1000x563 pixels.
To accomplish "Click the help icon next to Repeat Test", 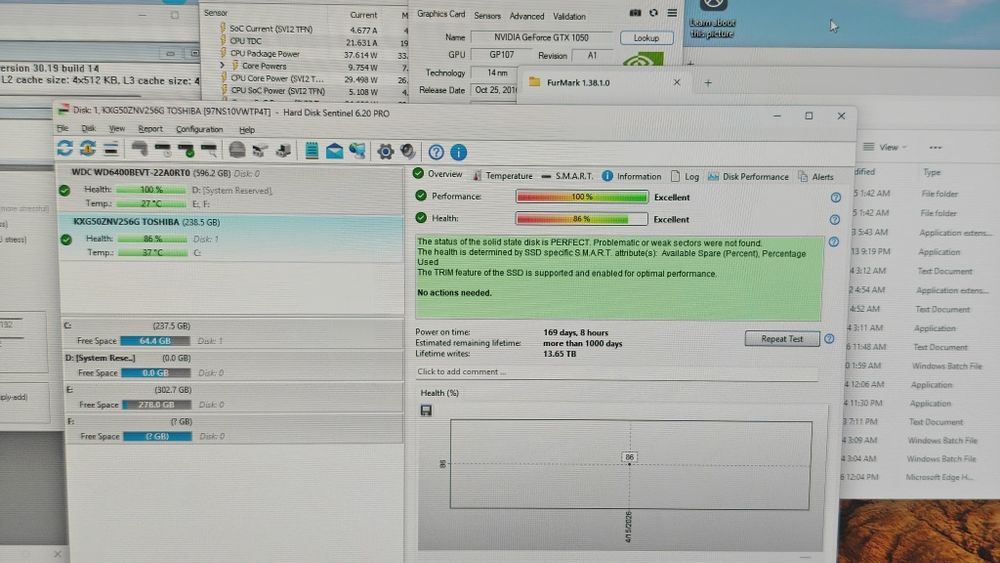I will (x=829, y=339).
